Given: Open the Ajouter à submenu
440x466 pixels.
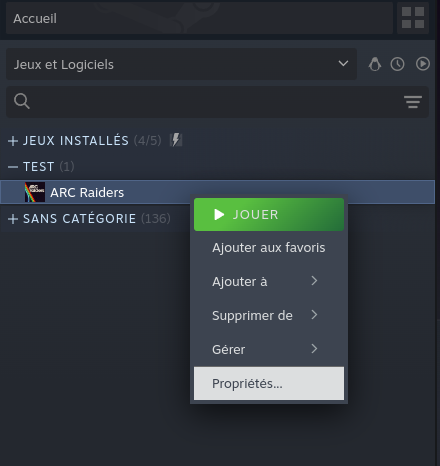Looking at the screenshot, I should (x=269, y=282).
